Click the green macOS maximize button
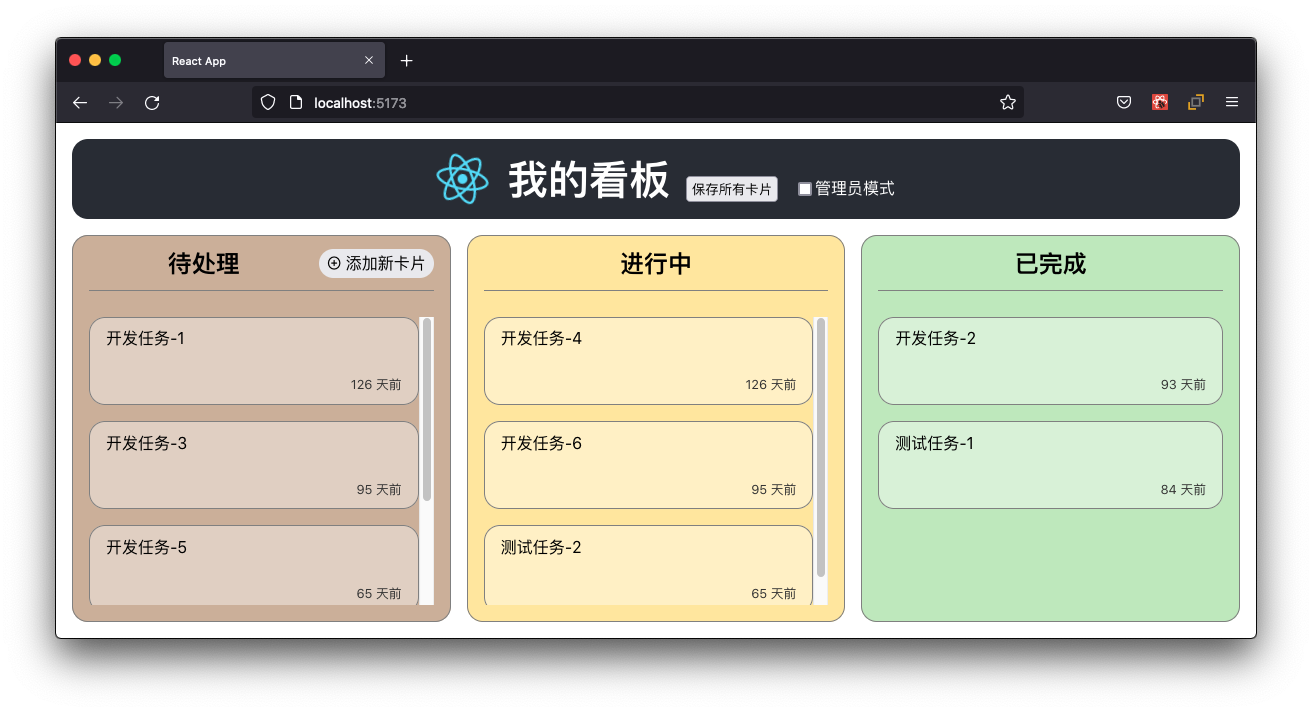The height and width of the screenshot is (712, 1312). click(115, 60)
